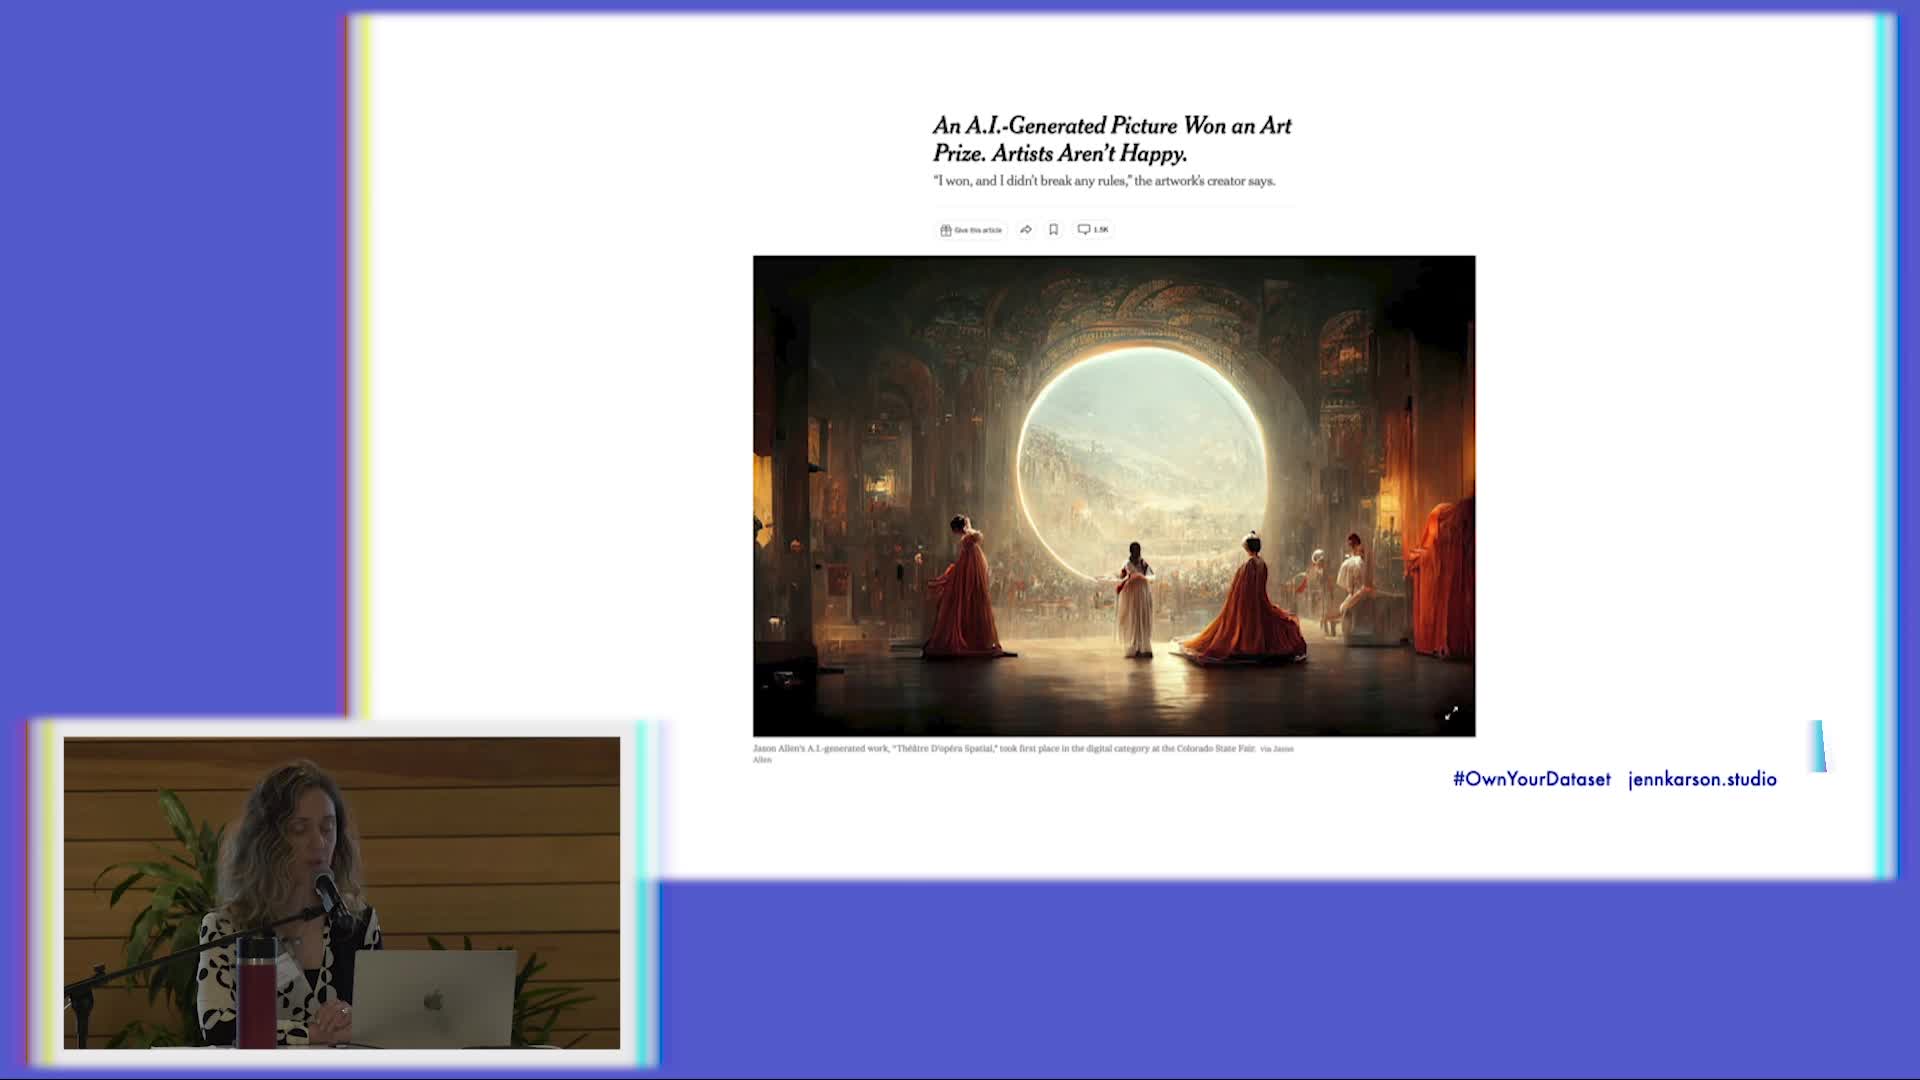The width and height of the screenshot is (1920, 1080).
Task: Open the 1.5K comments button
Action: pyautogui.click(x=1093, y=230)
